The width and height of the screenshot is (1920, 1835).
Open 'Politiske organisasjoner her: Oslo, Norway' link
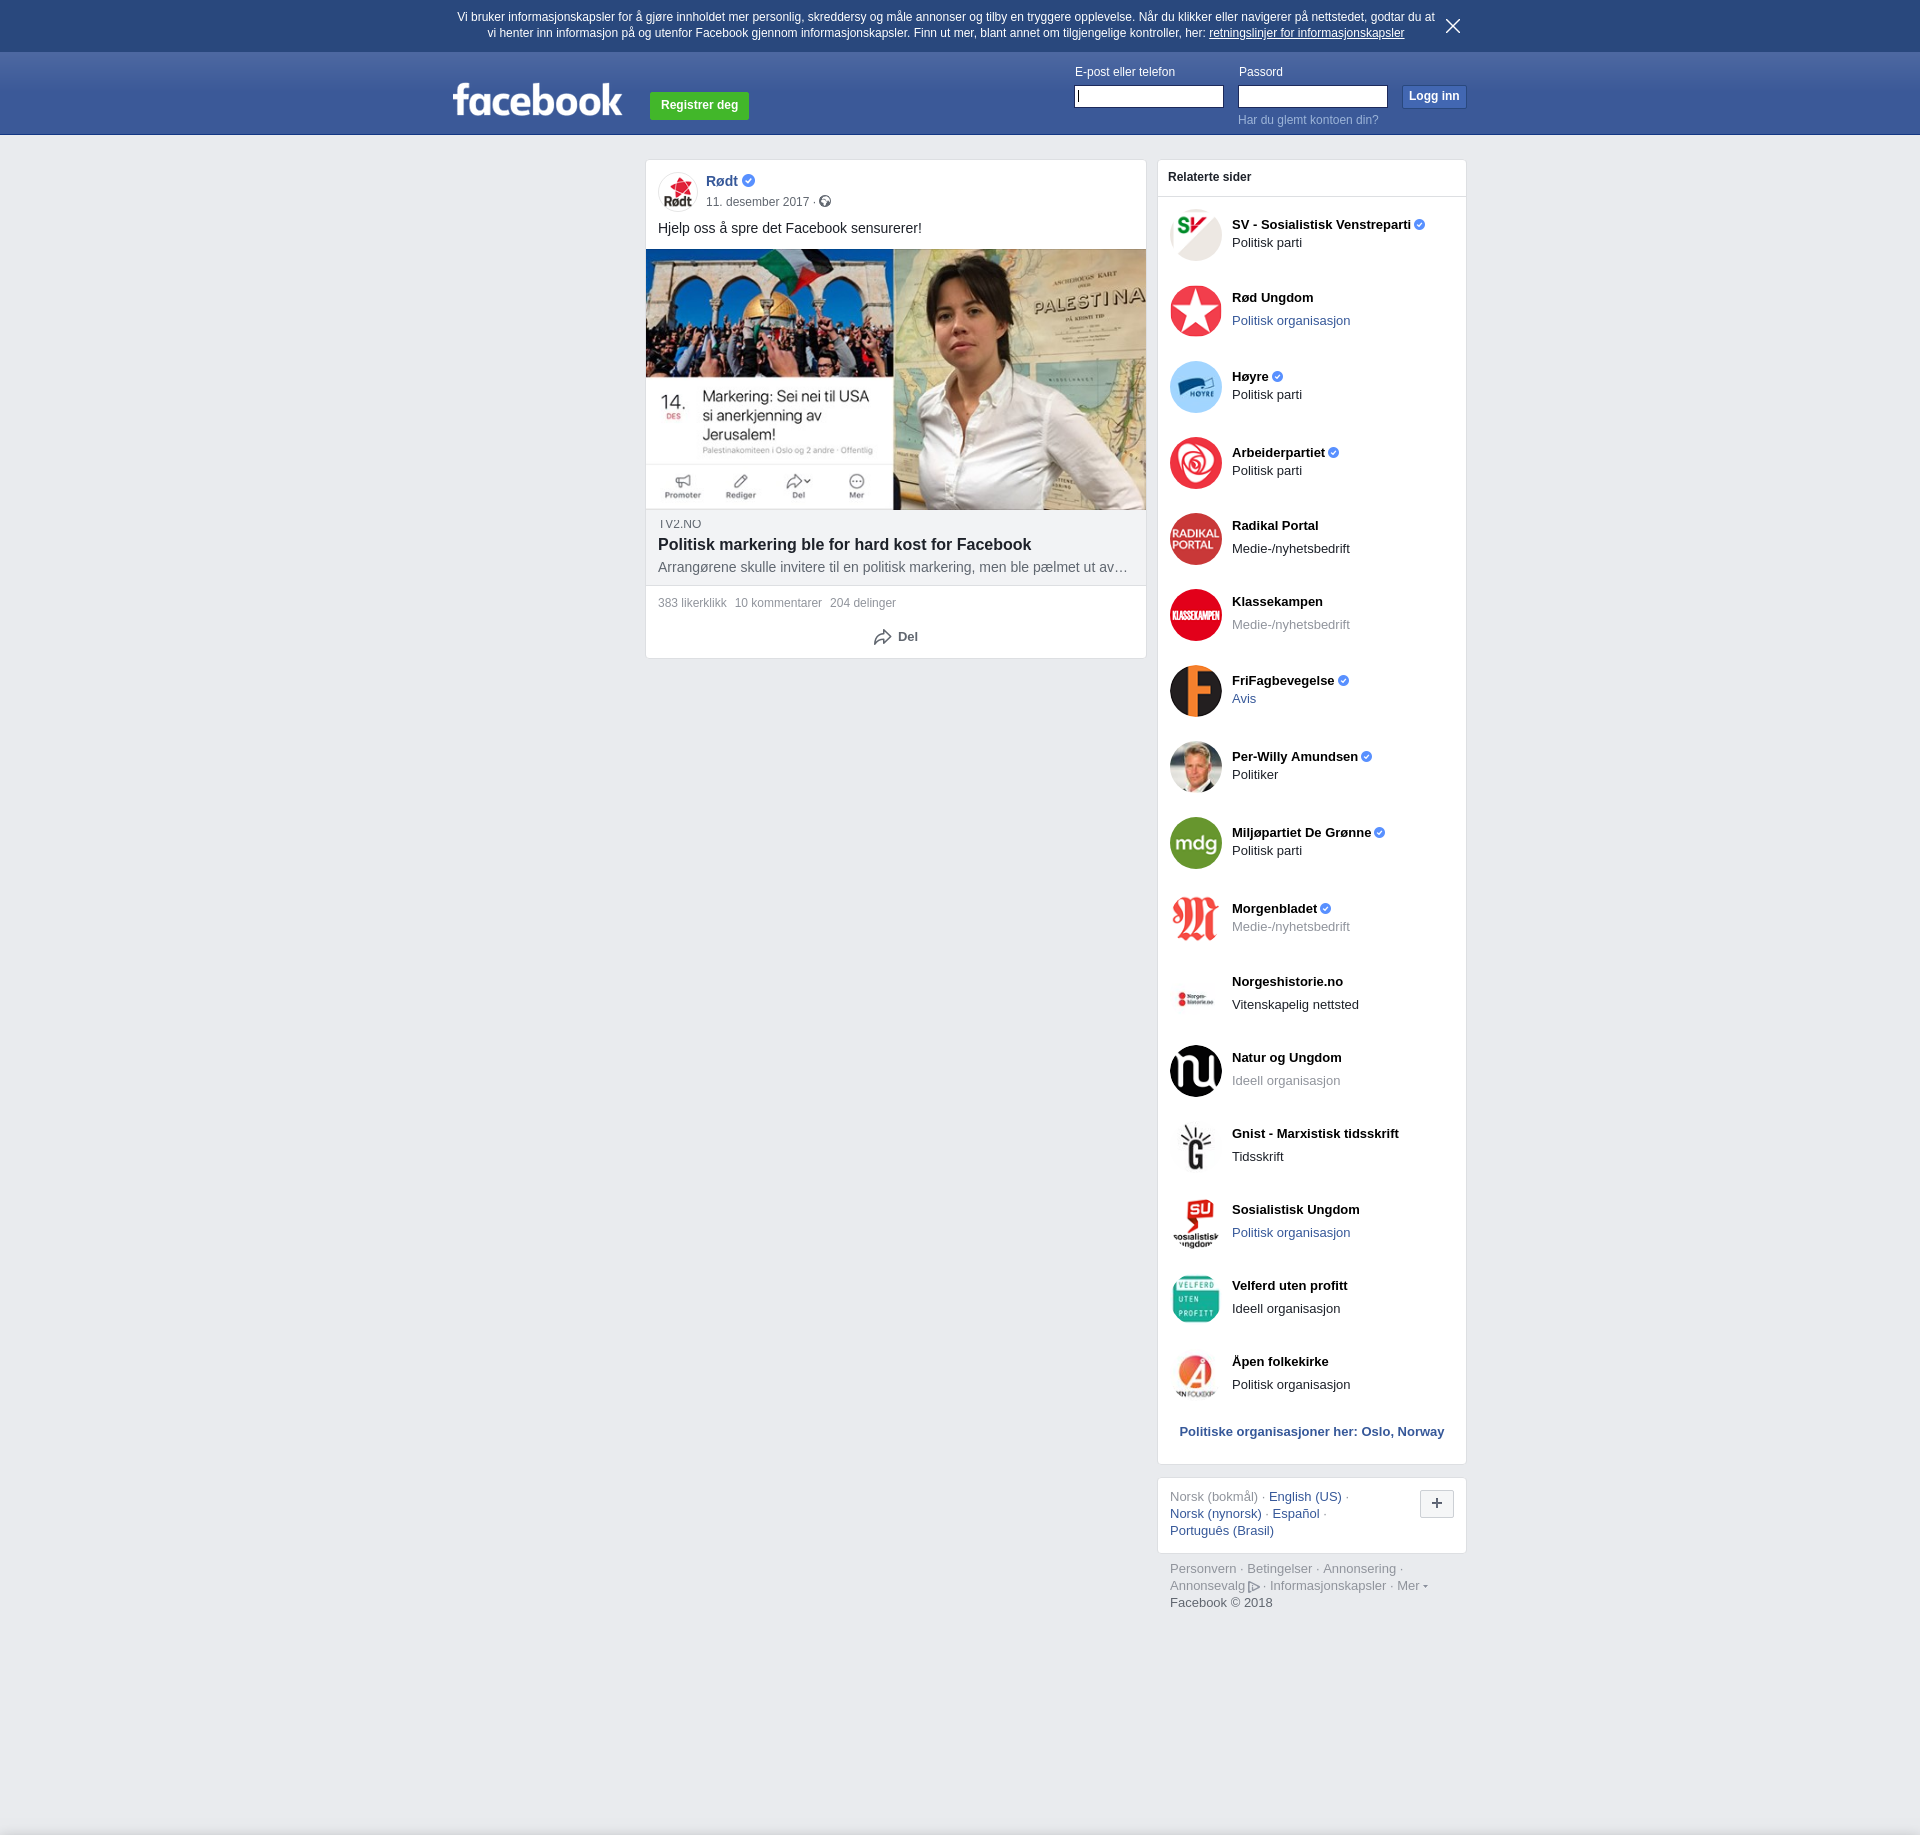[x=1311, y=1432]
